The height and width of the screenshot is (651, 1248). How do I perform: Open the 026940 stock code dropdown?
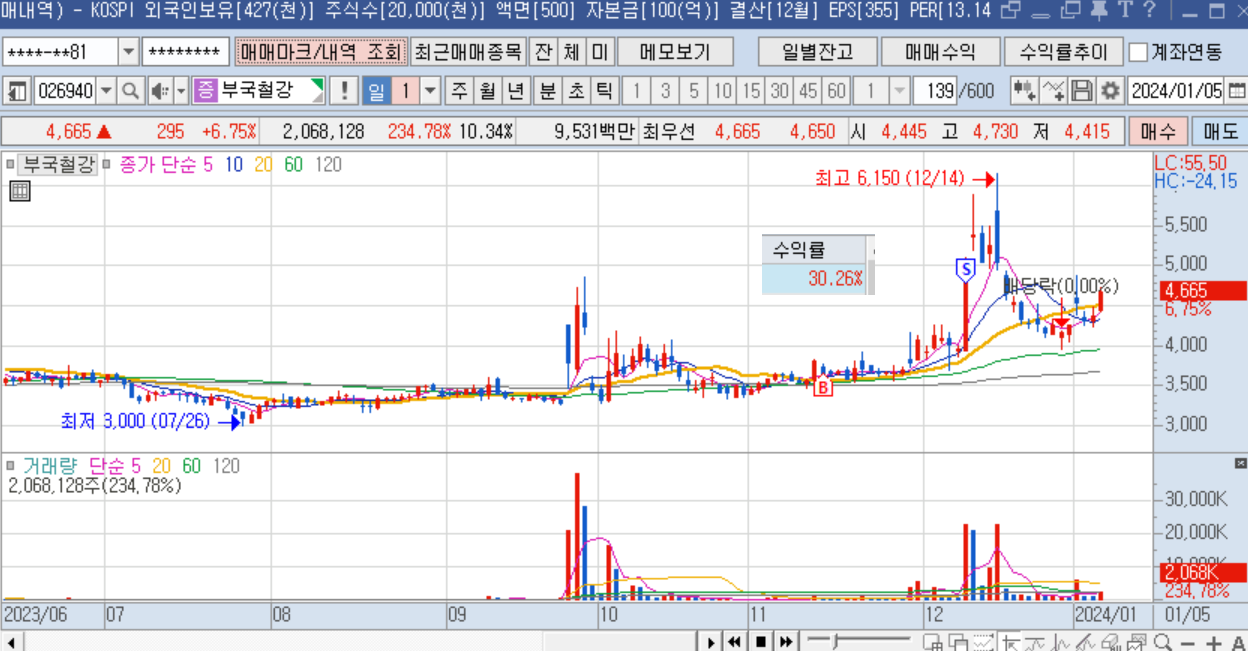coord(104,90)
